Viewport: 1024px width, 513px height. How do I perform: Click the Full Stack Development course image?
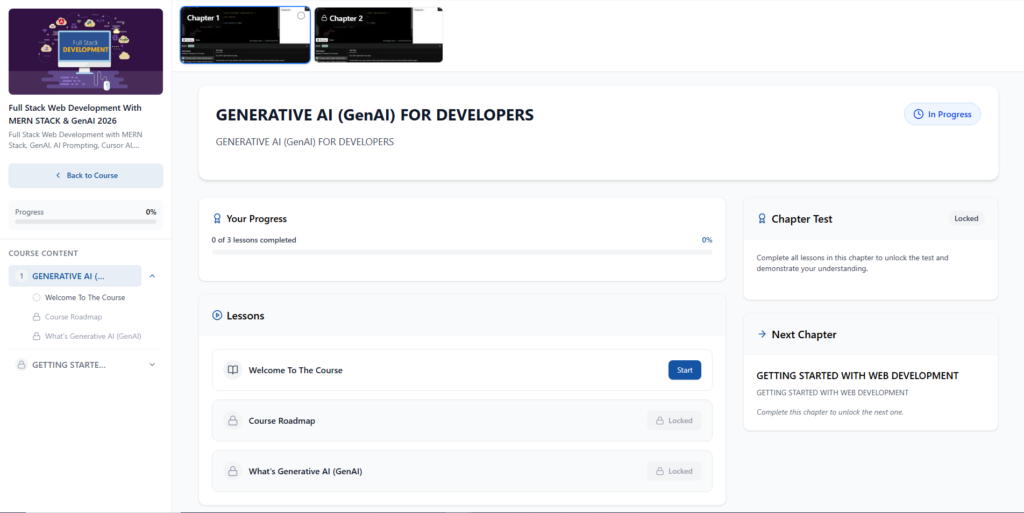click(86, 52)
